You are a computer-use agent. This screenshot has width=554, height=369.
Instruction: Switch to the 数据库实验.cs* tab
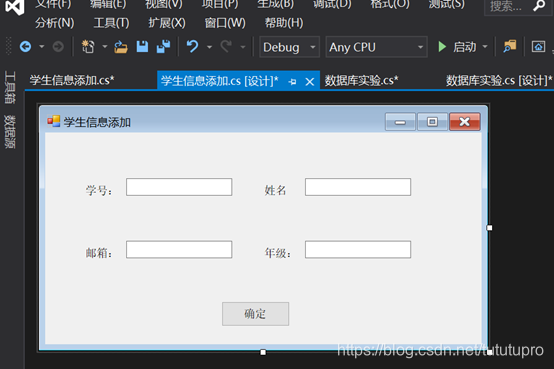tap(361, 80)
